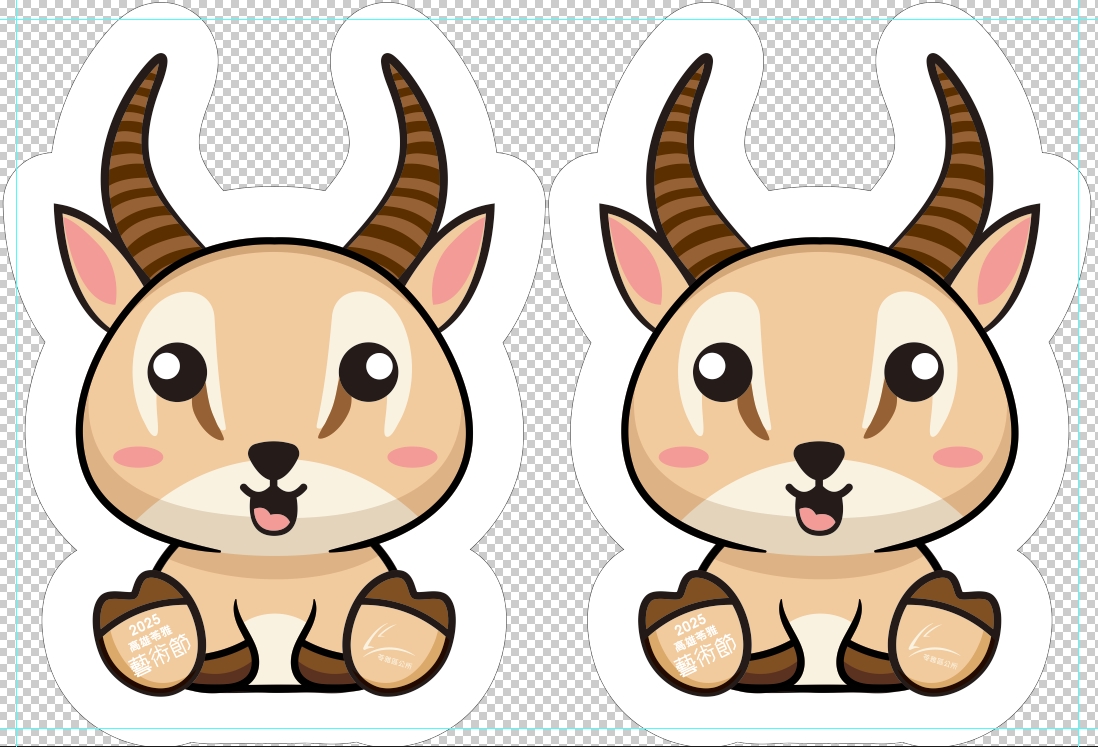Click the right mascot's black nose
The height and width of the screenshot is (747, 1098).
coord(818,459)
